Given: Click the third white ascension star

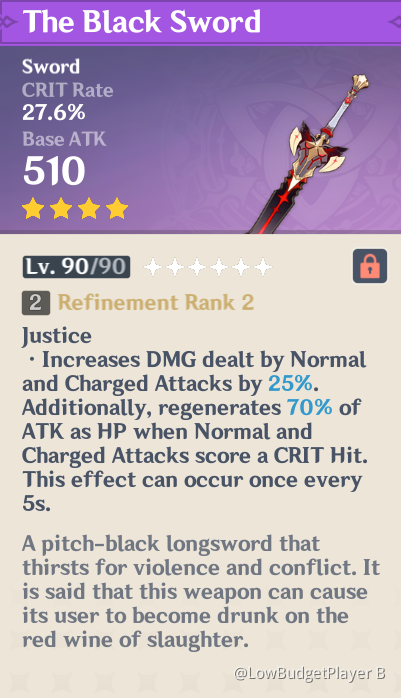Looking at the screenshot, I should [197, 267].
